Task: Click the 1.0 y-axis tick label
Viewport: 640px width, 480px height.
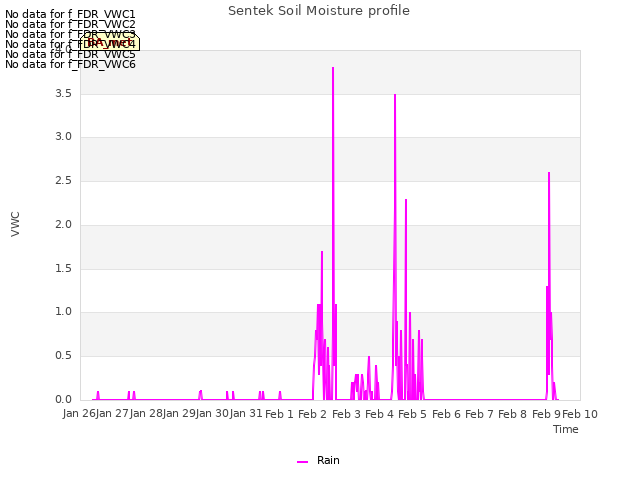Action: [x=63, y=312]
